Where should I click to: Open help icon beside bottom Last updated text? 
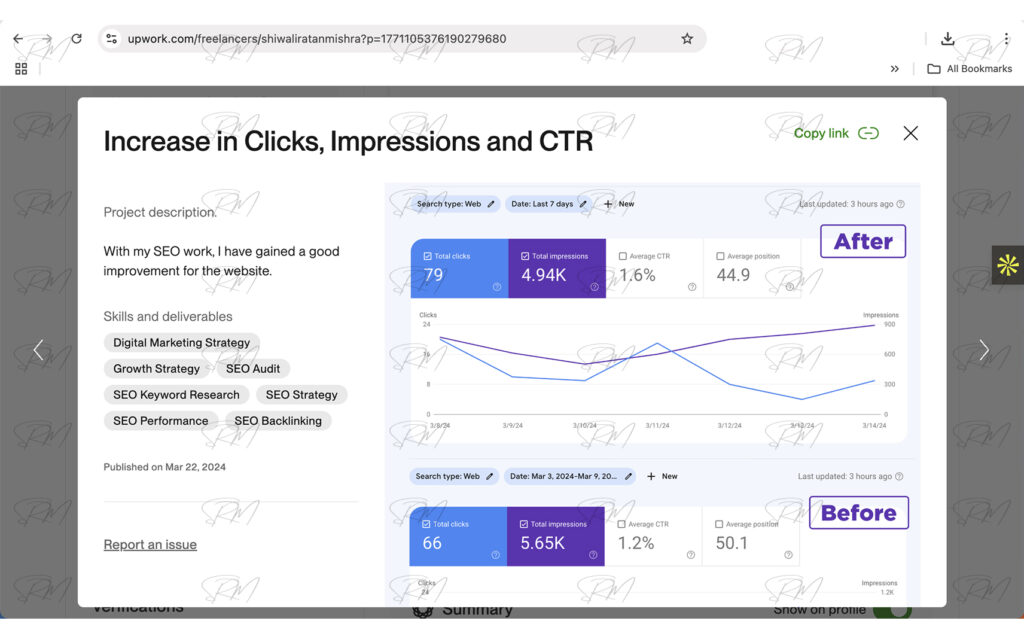[x=899, y=476]
